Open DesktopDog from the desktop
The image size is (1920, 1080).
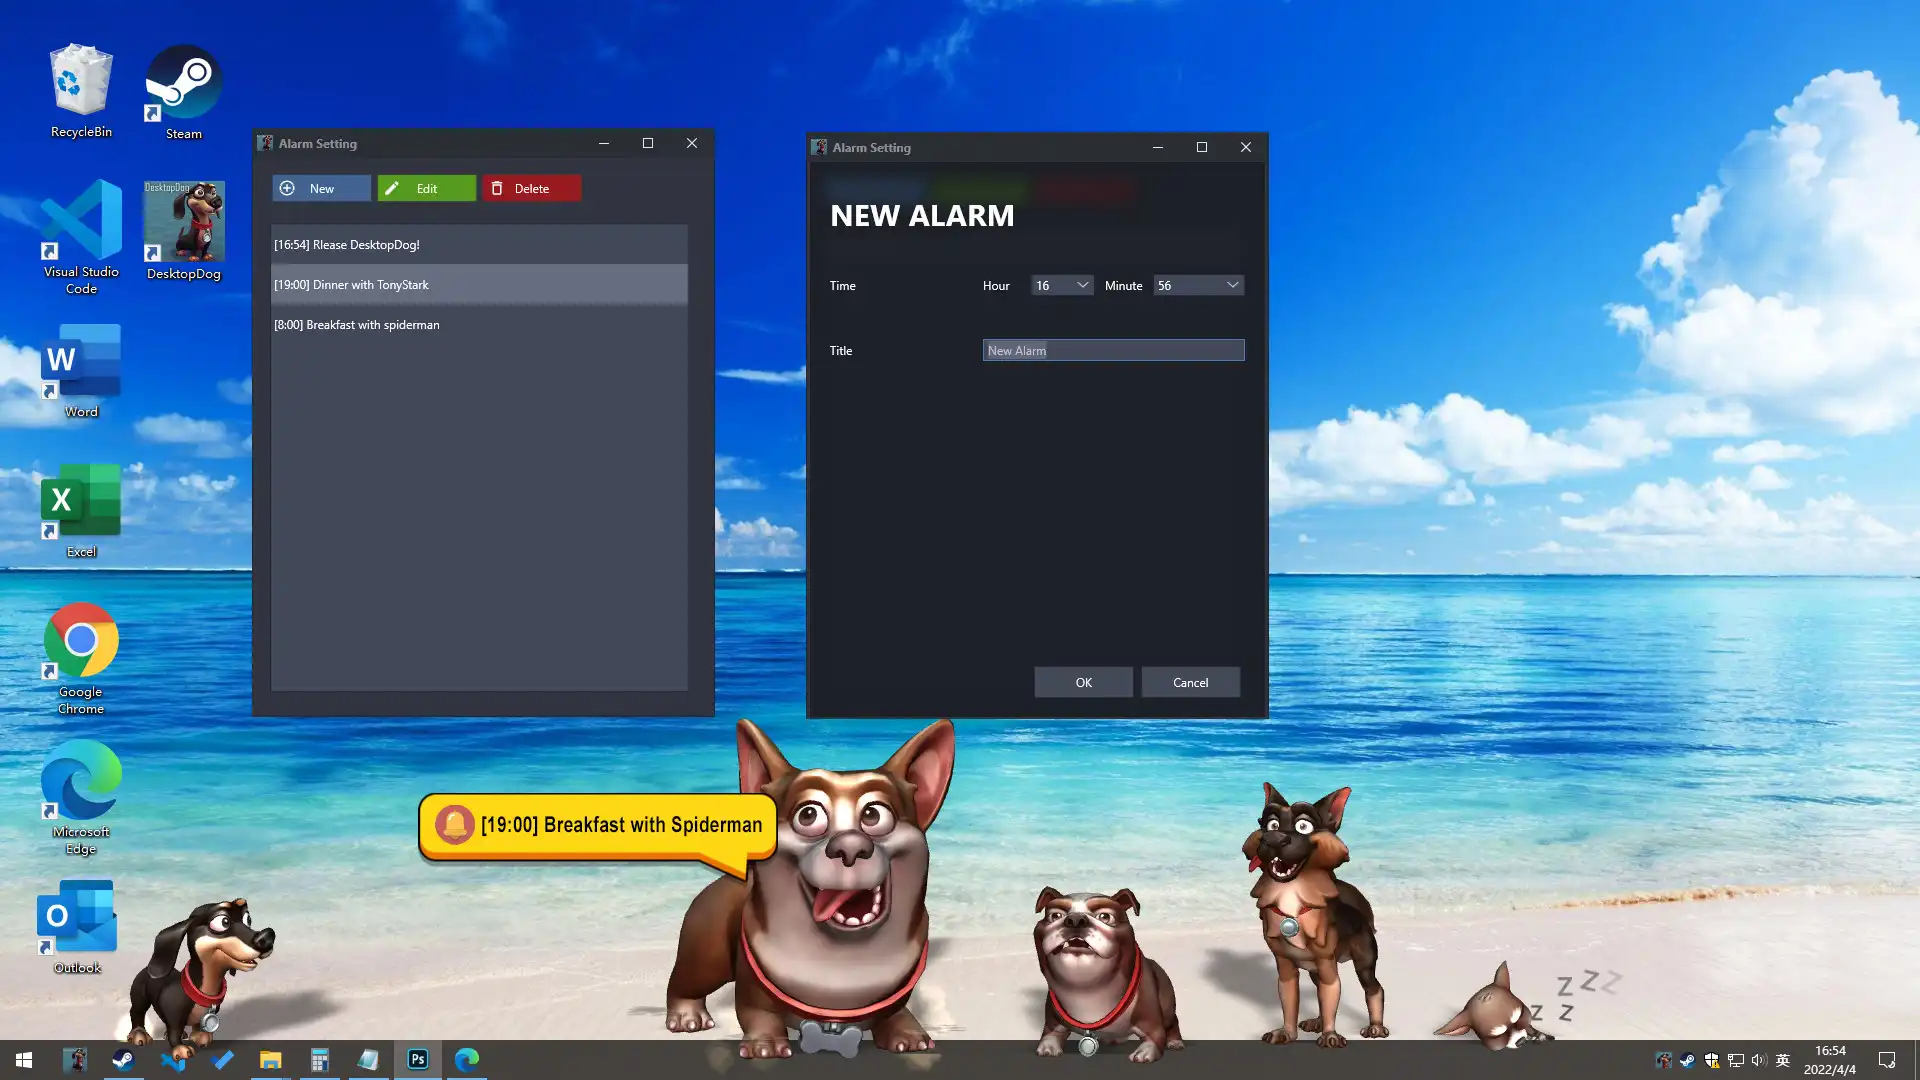point(183,222)
